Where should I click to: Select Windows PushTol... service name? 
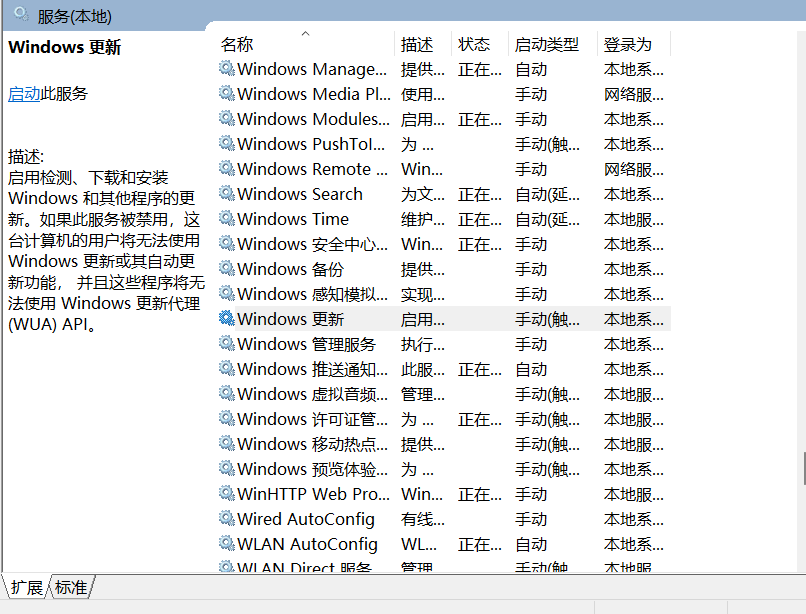[311, 144]
